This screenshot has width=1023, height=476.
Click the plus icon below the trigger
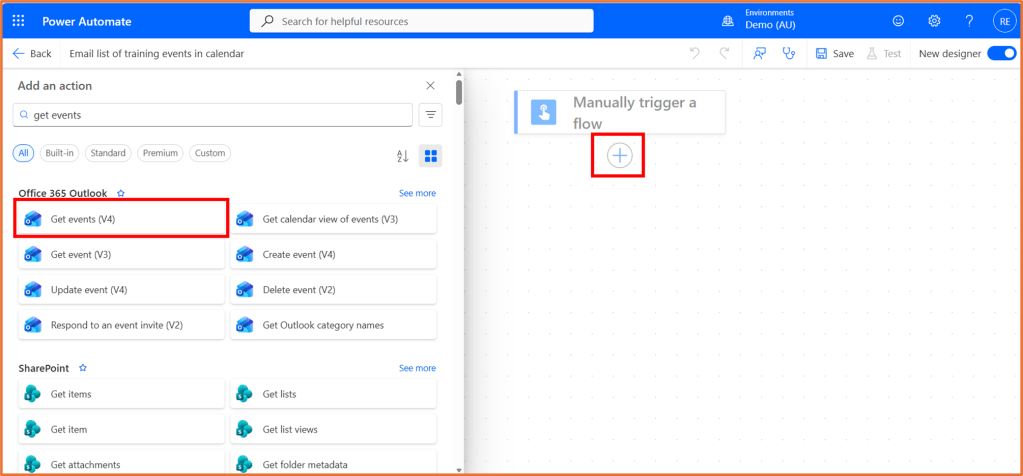[x=620, y=155]
